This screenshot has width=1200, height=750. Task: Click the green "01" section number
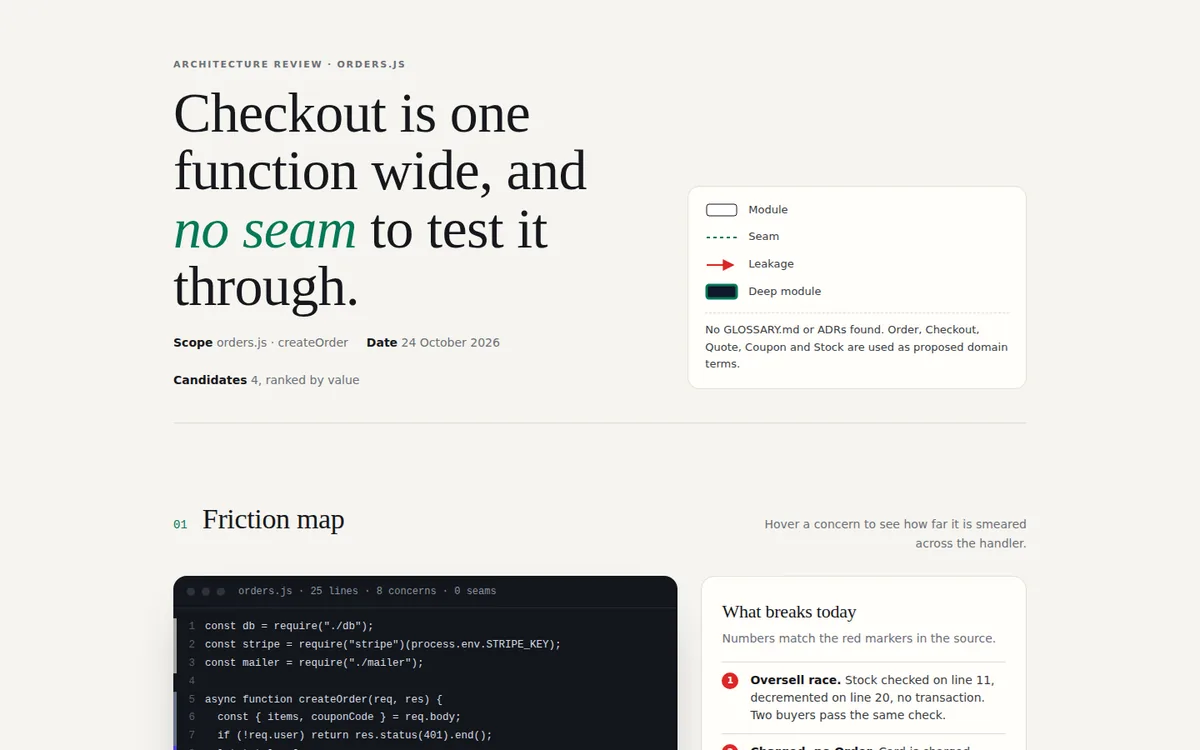tap(180, 524)
